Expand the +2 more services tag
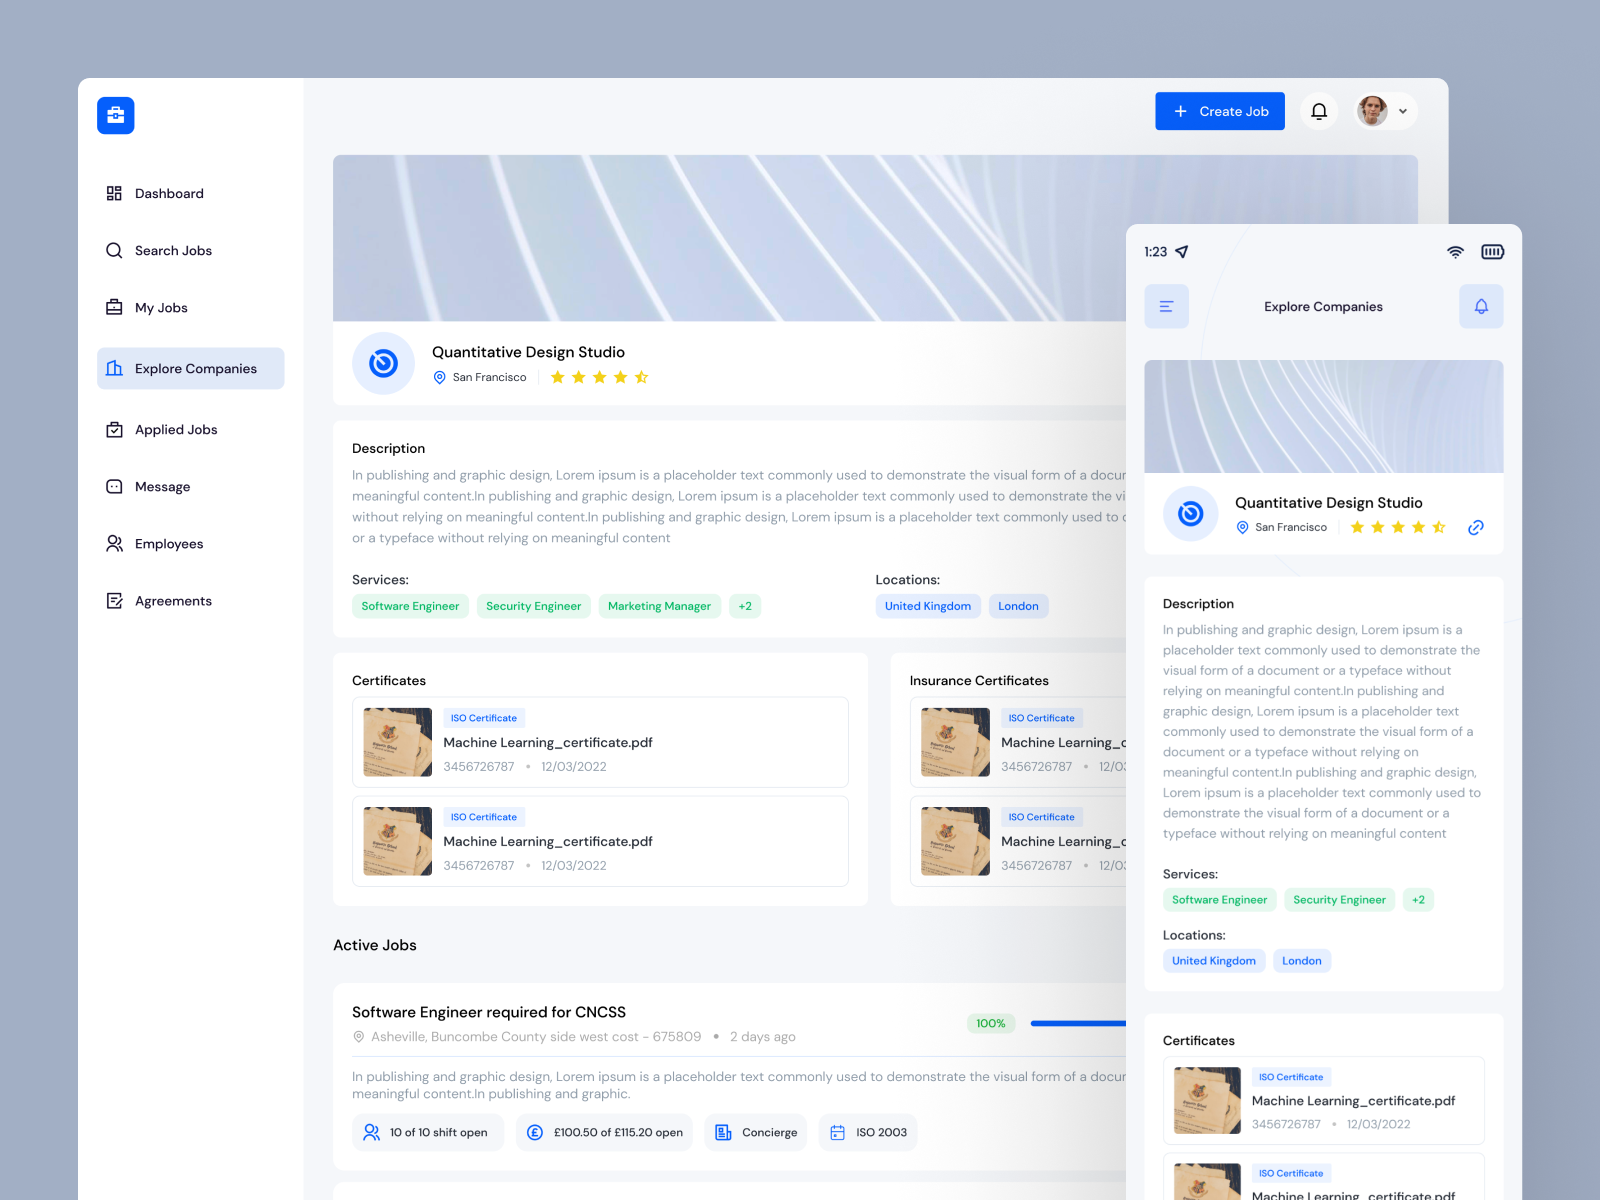The width and height of the screenshot is (1600, 1200). coord(745,606)
